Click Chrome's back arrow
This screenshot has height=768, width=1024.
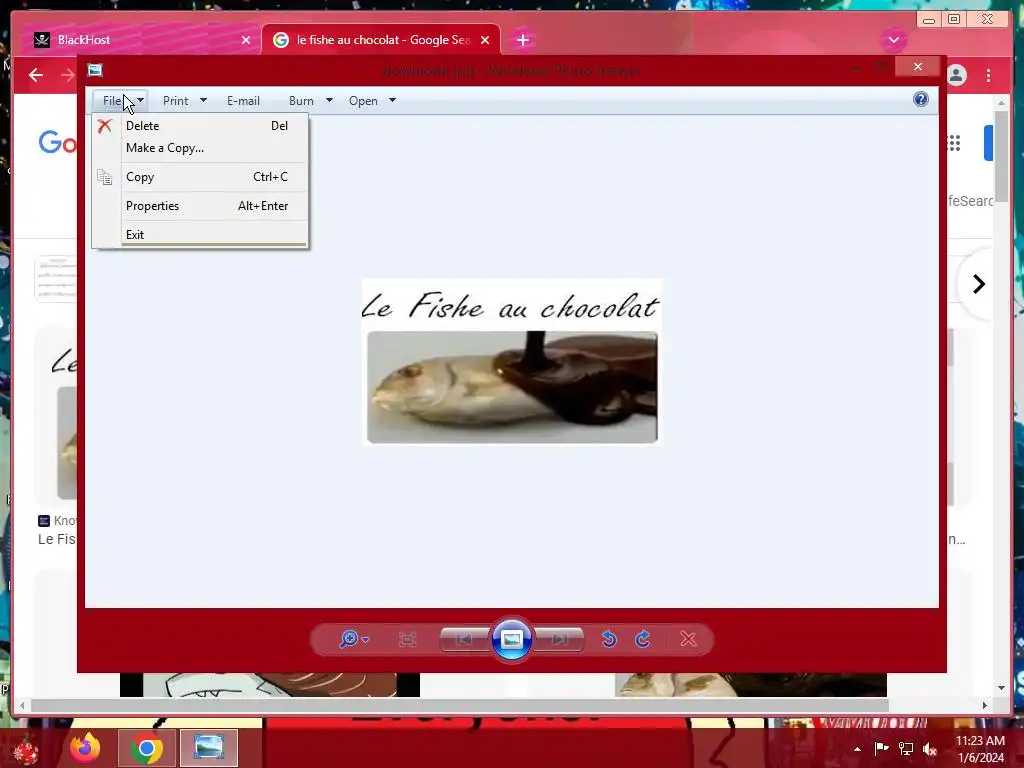point(36,75)
